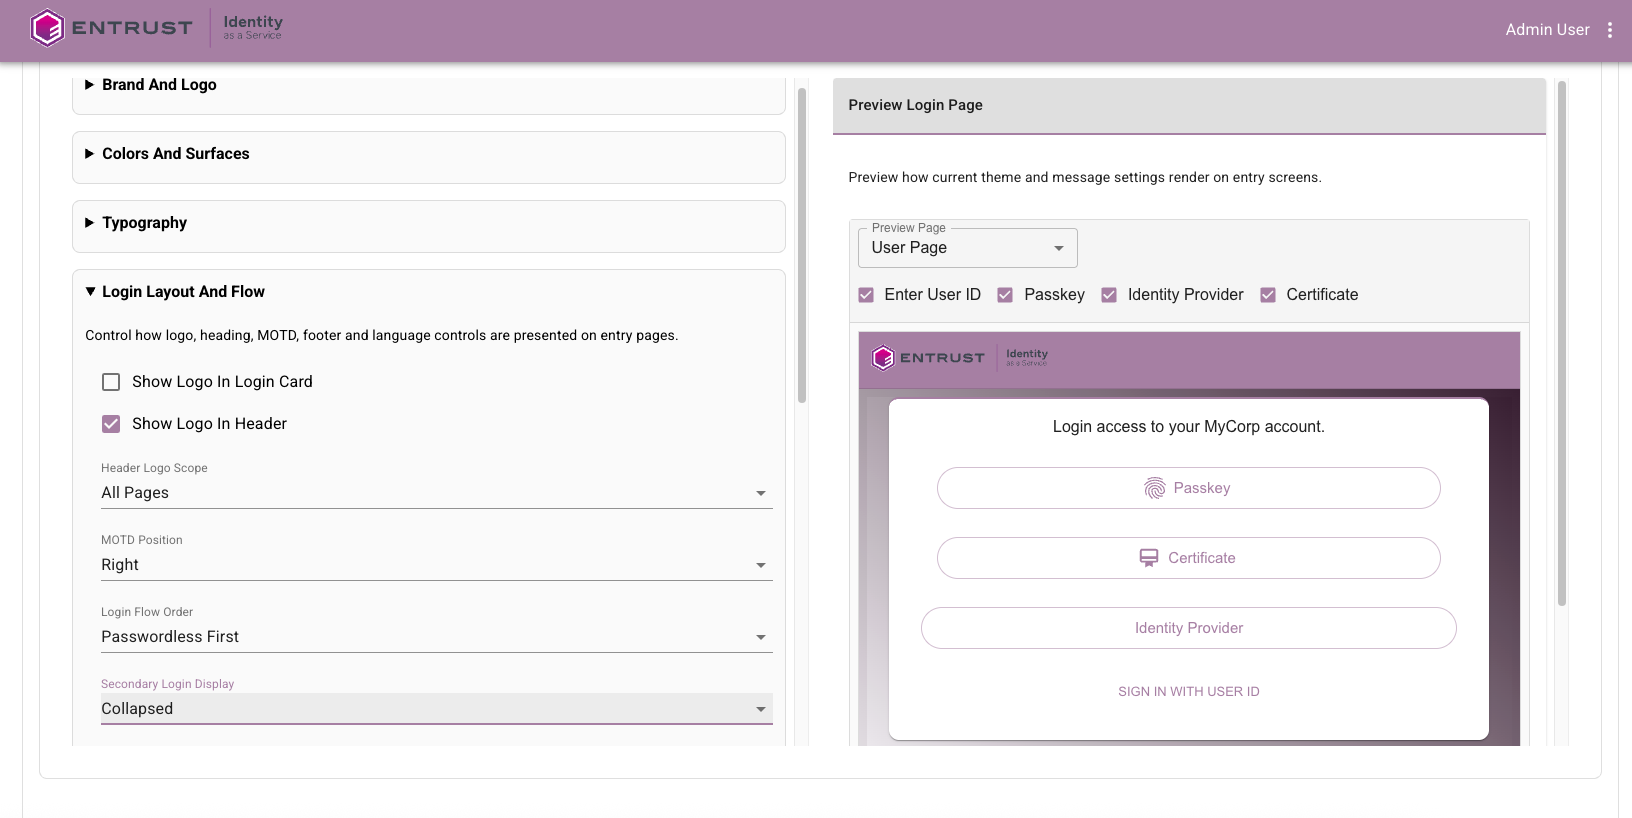Click SIGN IN WITH USER ID link
The image size is (1632, 818).
1188,692
